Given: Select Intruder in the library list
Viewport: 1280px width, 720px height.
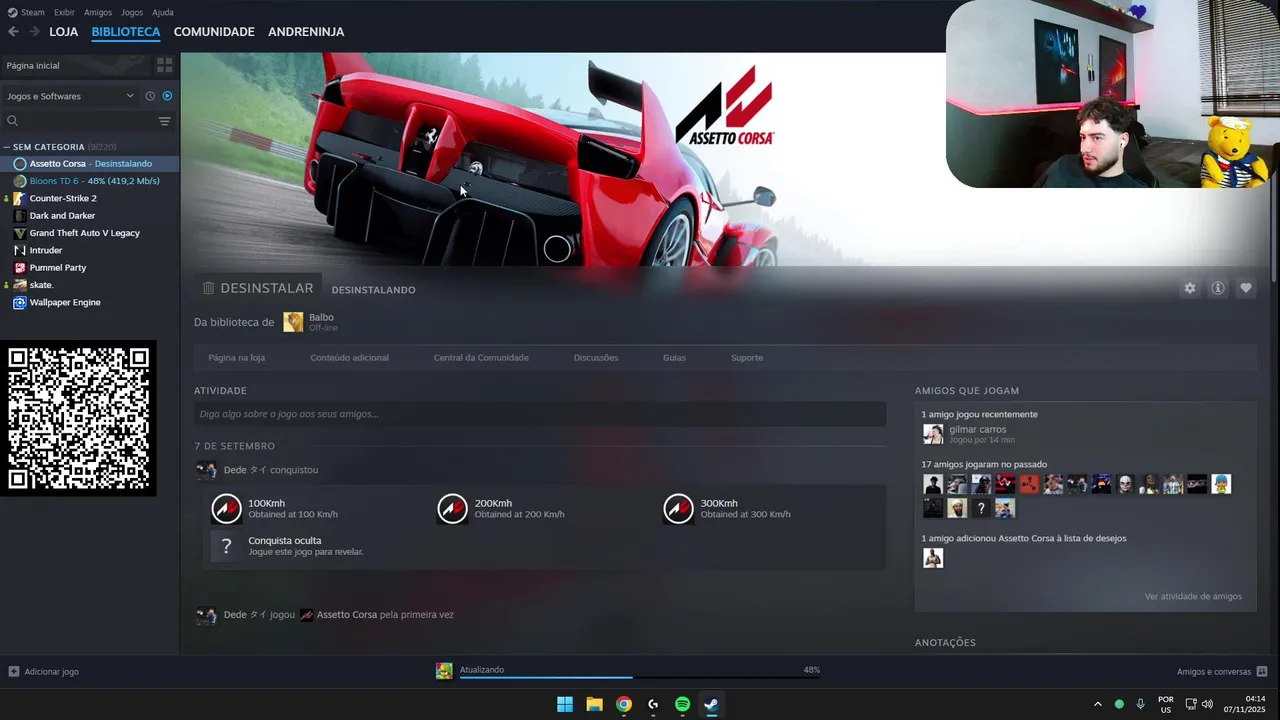Looking at the screenshot, I should tap(90, 250).
